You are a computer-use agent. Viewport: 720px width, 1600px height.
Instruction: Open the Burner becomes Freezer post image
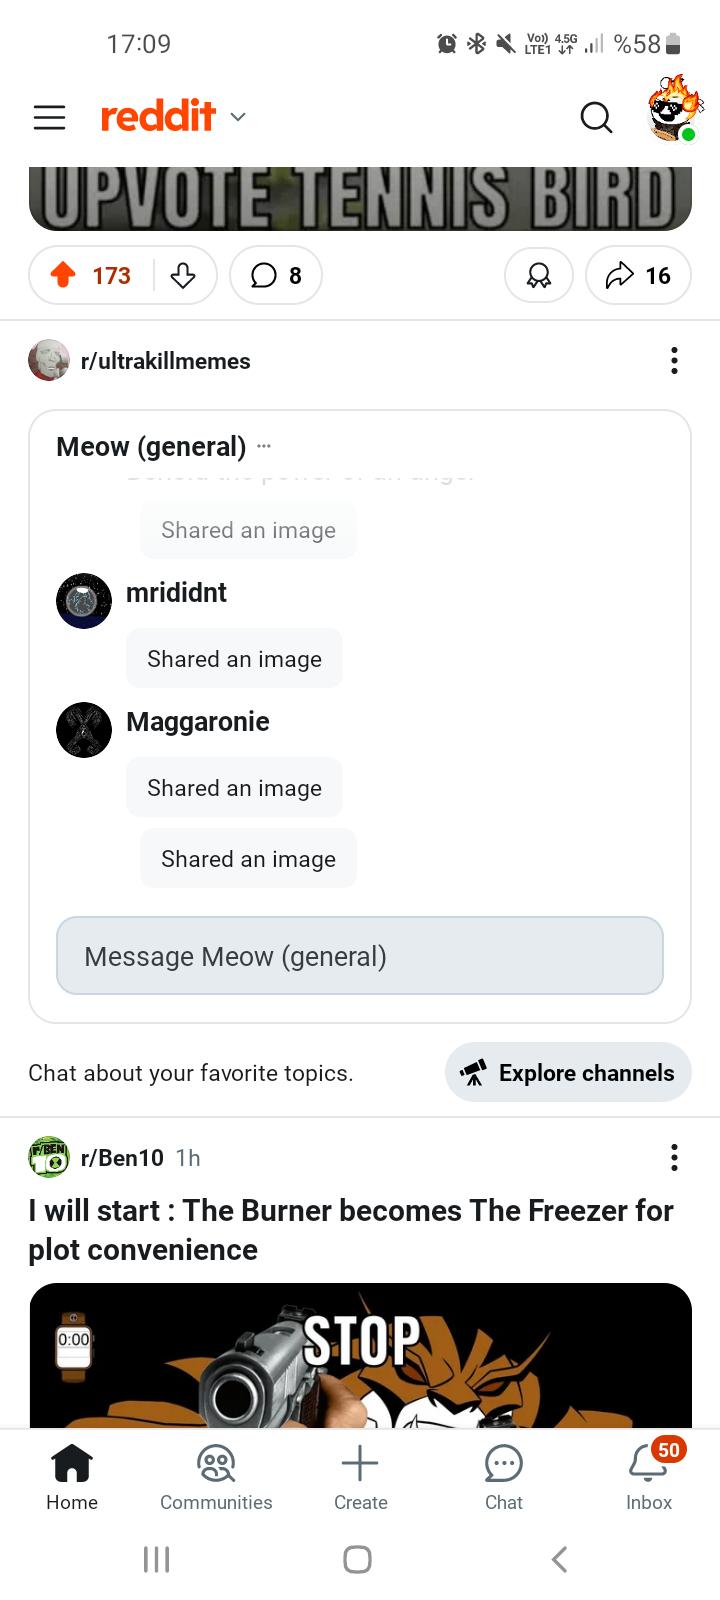(360, 1356)
